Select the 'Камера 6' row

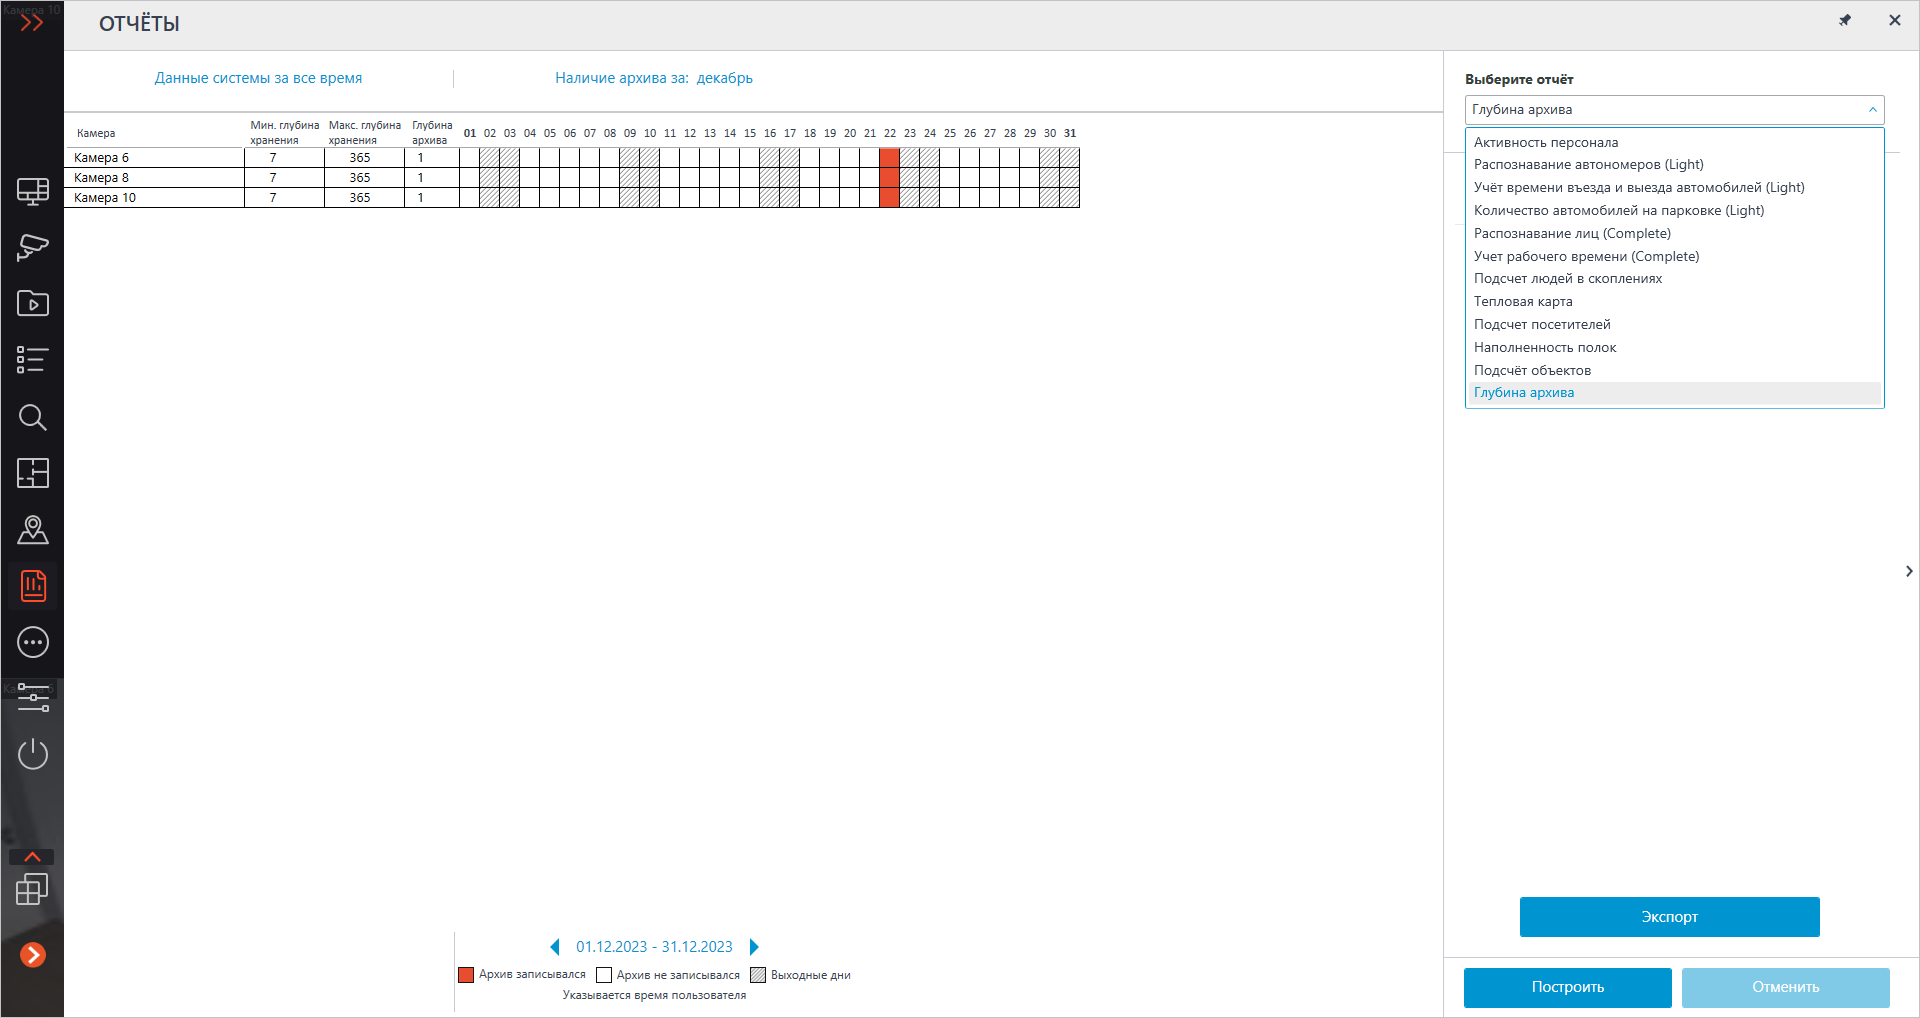point(572,158)
